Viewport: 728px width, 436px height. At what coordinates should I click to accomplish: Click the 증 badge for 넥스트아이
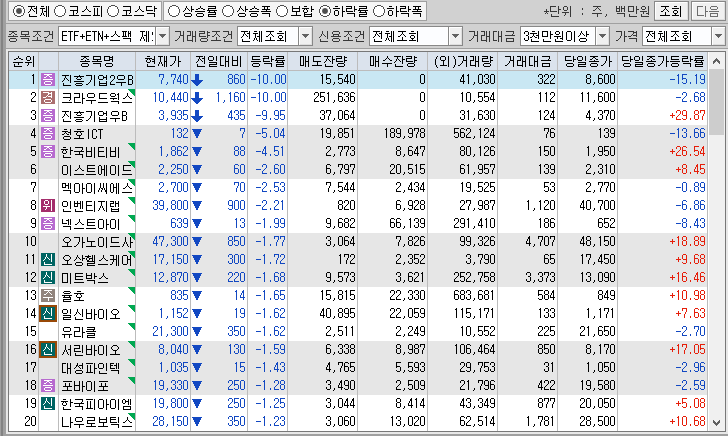[48, 223]
